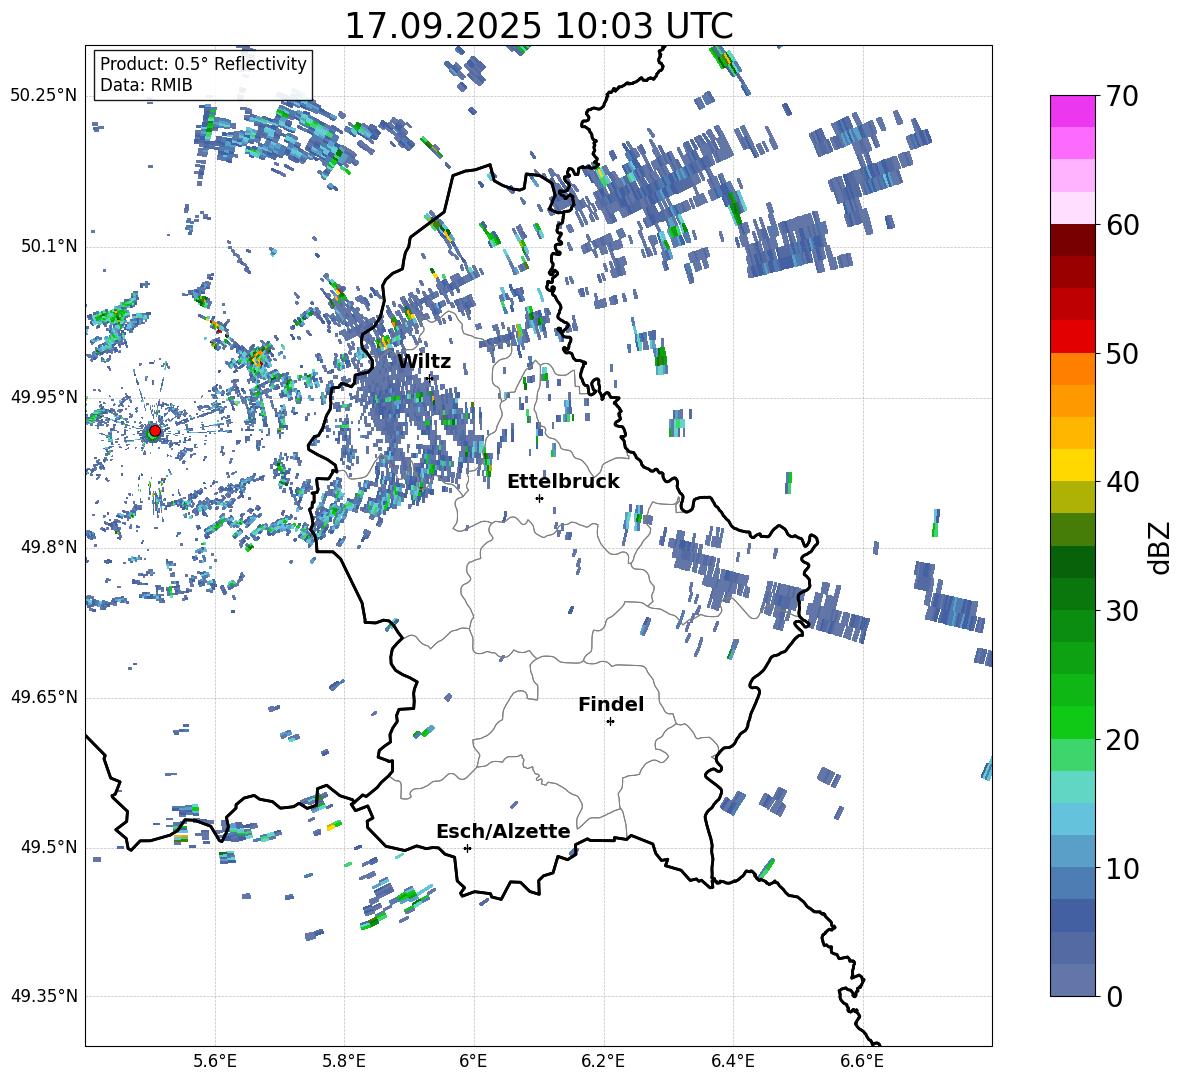Click the 30 tick on colorbar
The width and height of the screenshot is (1184, 1081).
1121,610
